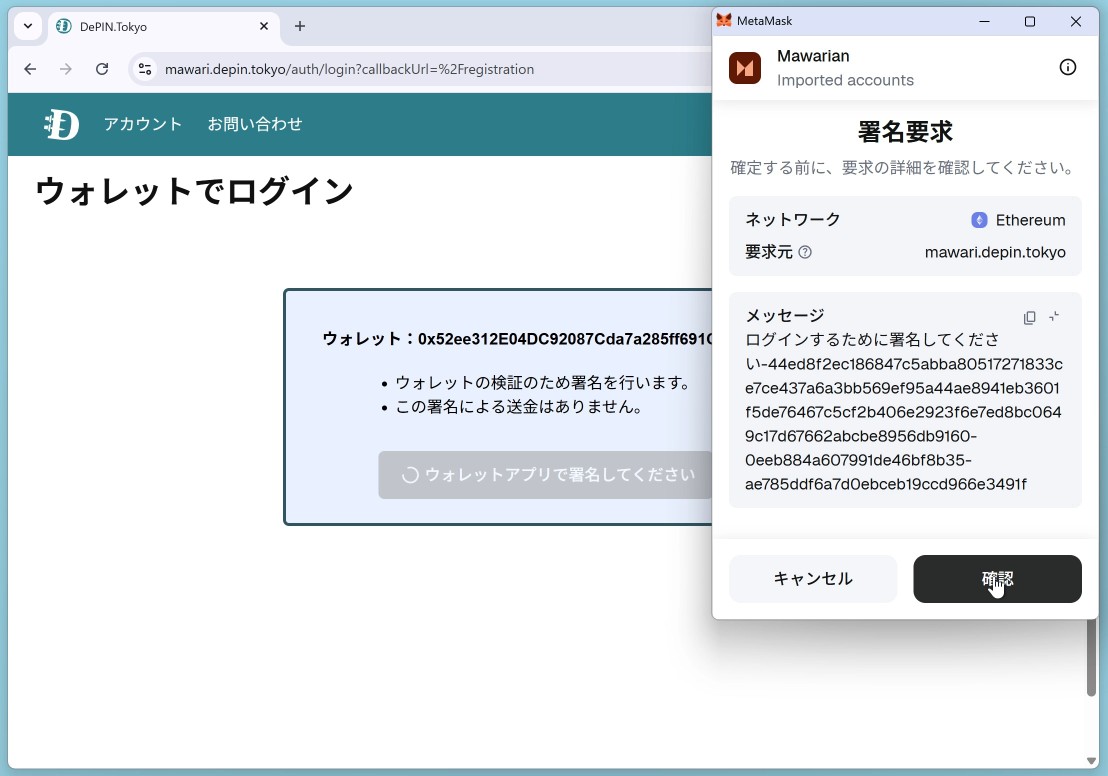Click the DePIN.Tokyo logo

pos(61,124)
